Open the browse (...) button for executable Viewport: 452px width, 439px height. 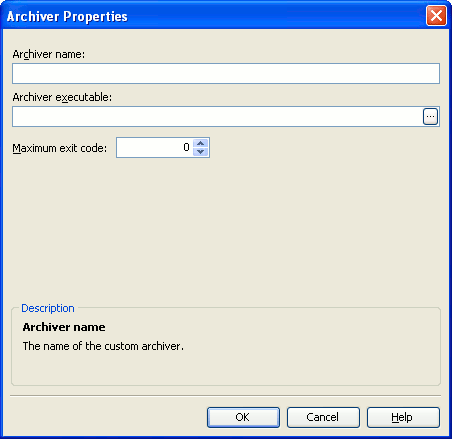430,117
